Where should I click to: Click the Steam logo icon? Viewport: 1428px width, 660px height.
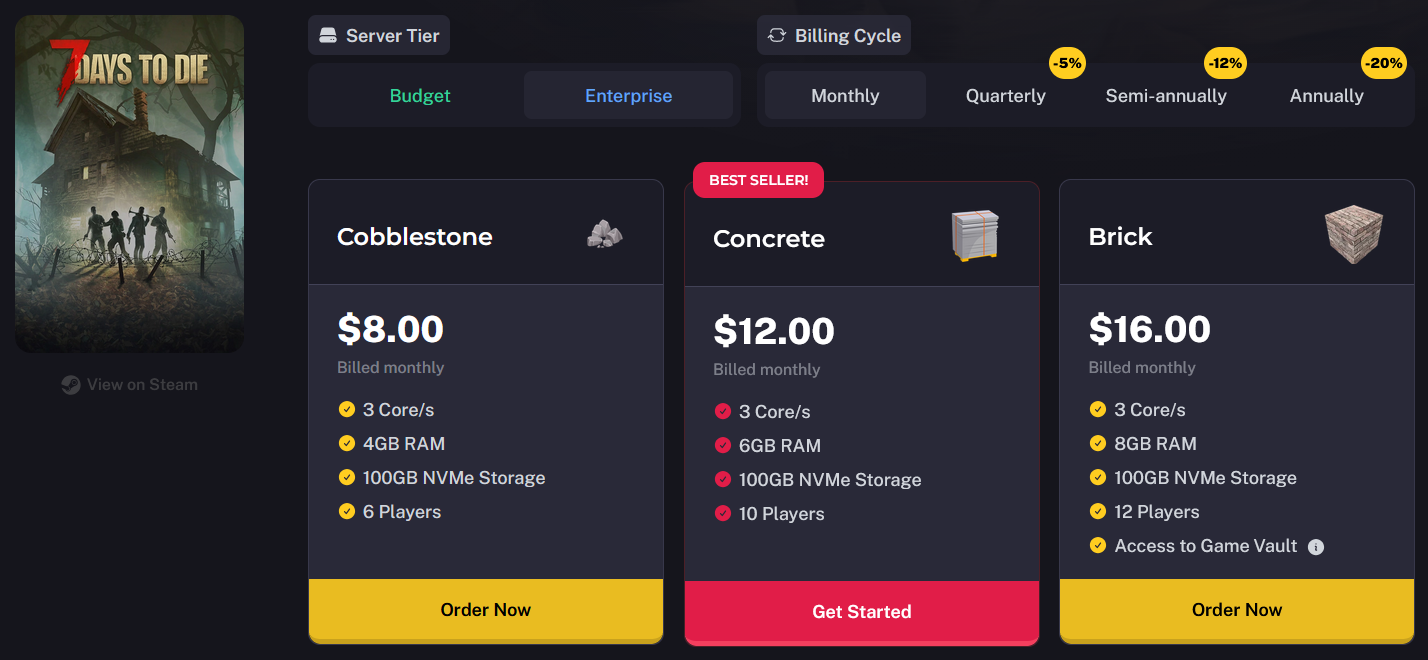point(71,385)
